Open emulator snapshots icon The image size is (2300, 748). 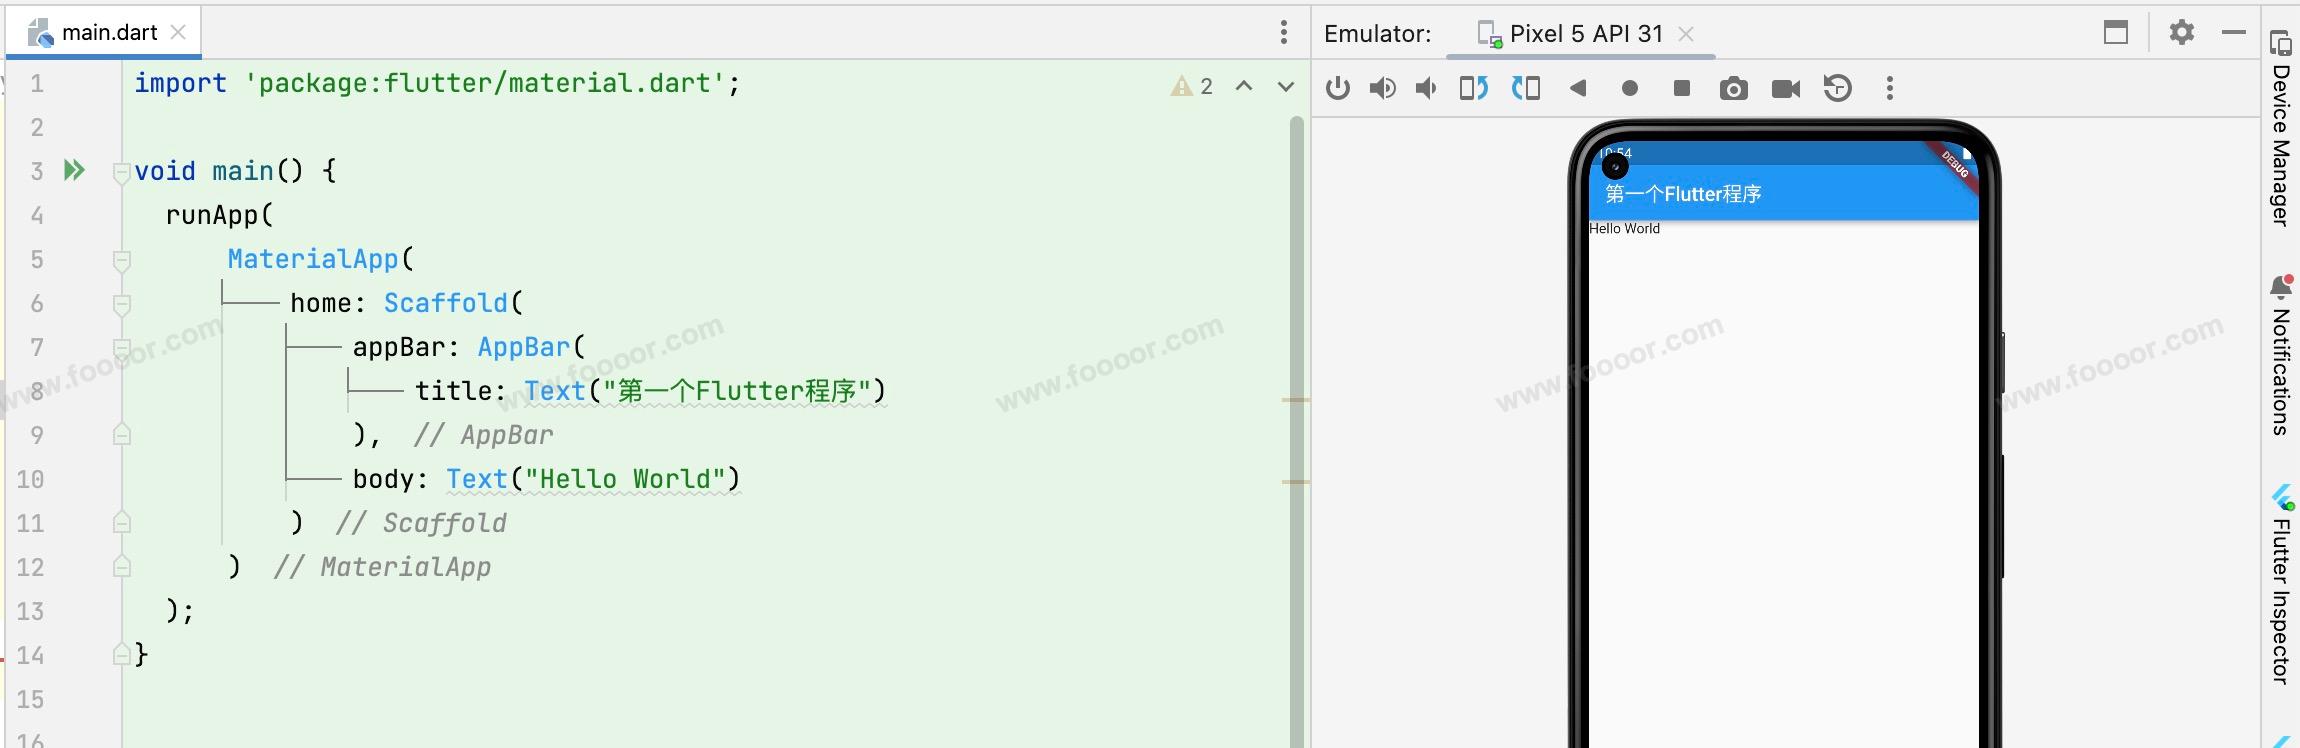(1837, 89)
